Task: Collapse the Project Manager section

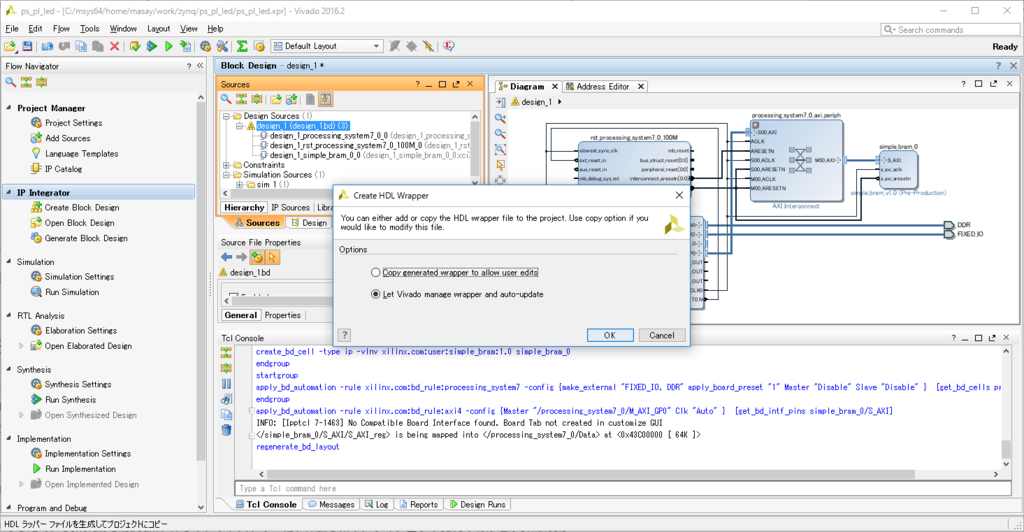Action: tap(8, 108)
